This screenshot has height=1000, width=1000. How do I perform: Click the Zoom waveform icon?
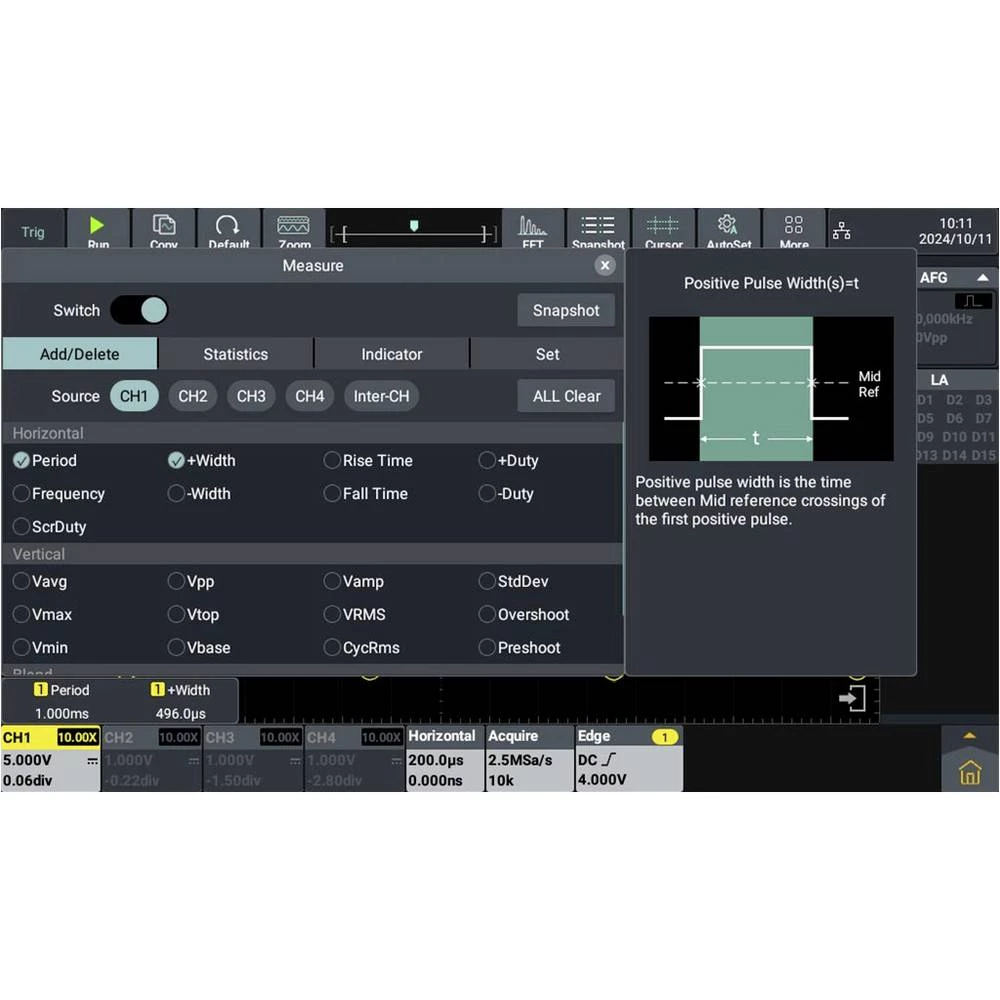294,229
